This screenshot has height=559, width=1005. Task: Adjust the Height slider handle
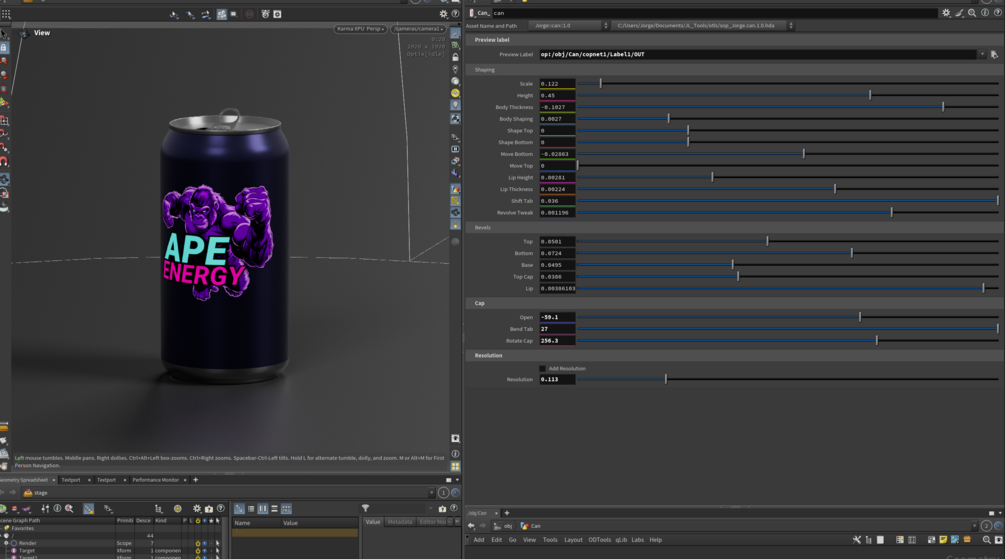pyautogui.click(x=870, y=95)
